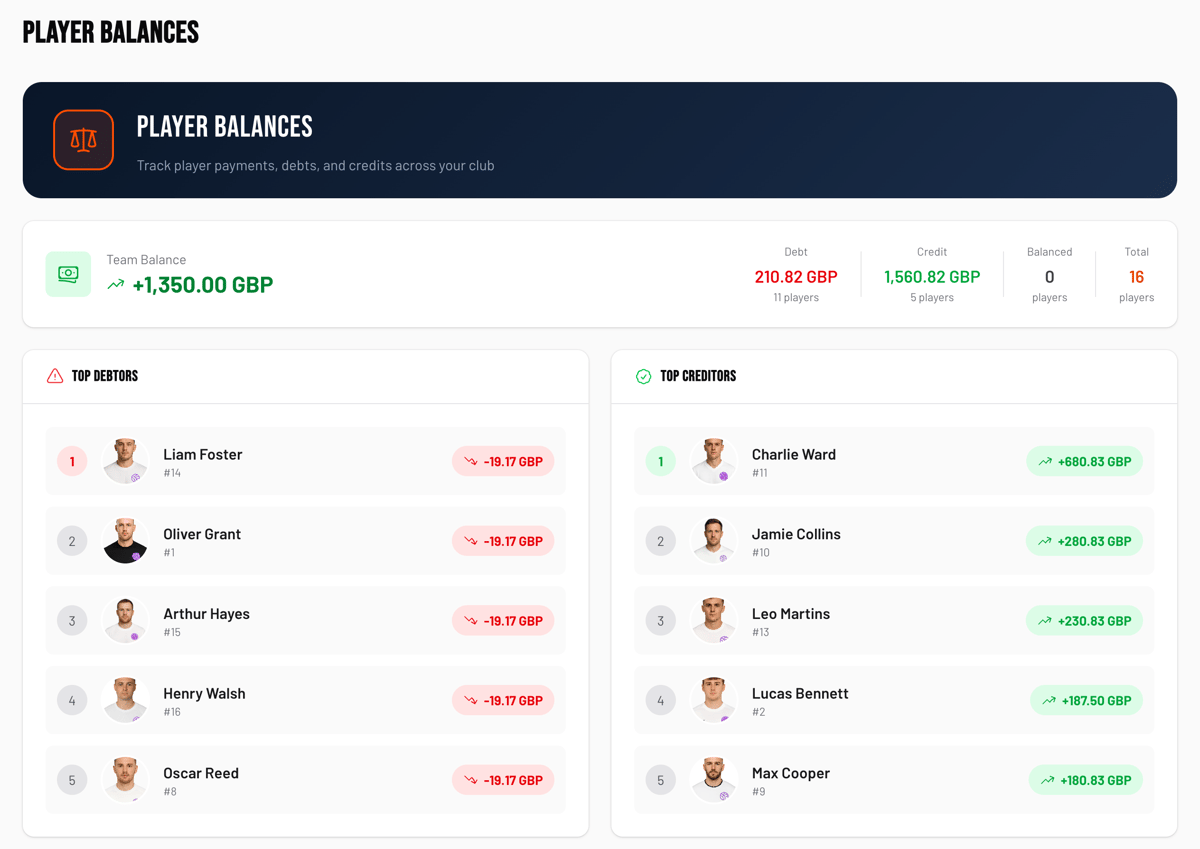Image resolution: width=1200 pixels, height=849 pixels.
Task: Expand the Credit summary showing 1,560.82 GBP
Action: [x=932, y=276]
